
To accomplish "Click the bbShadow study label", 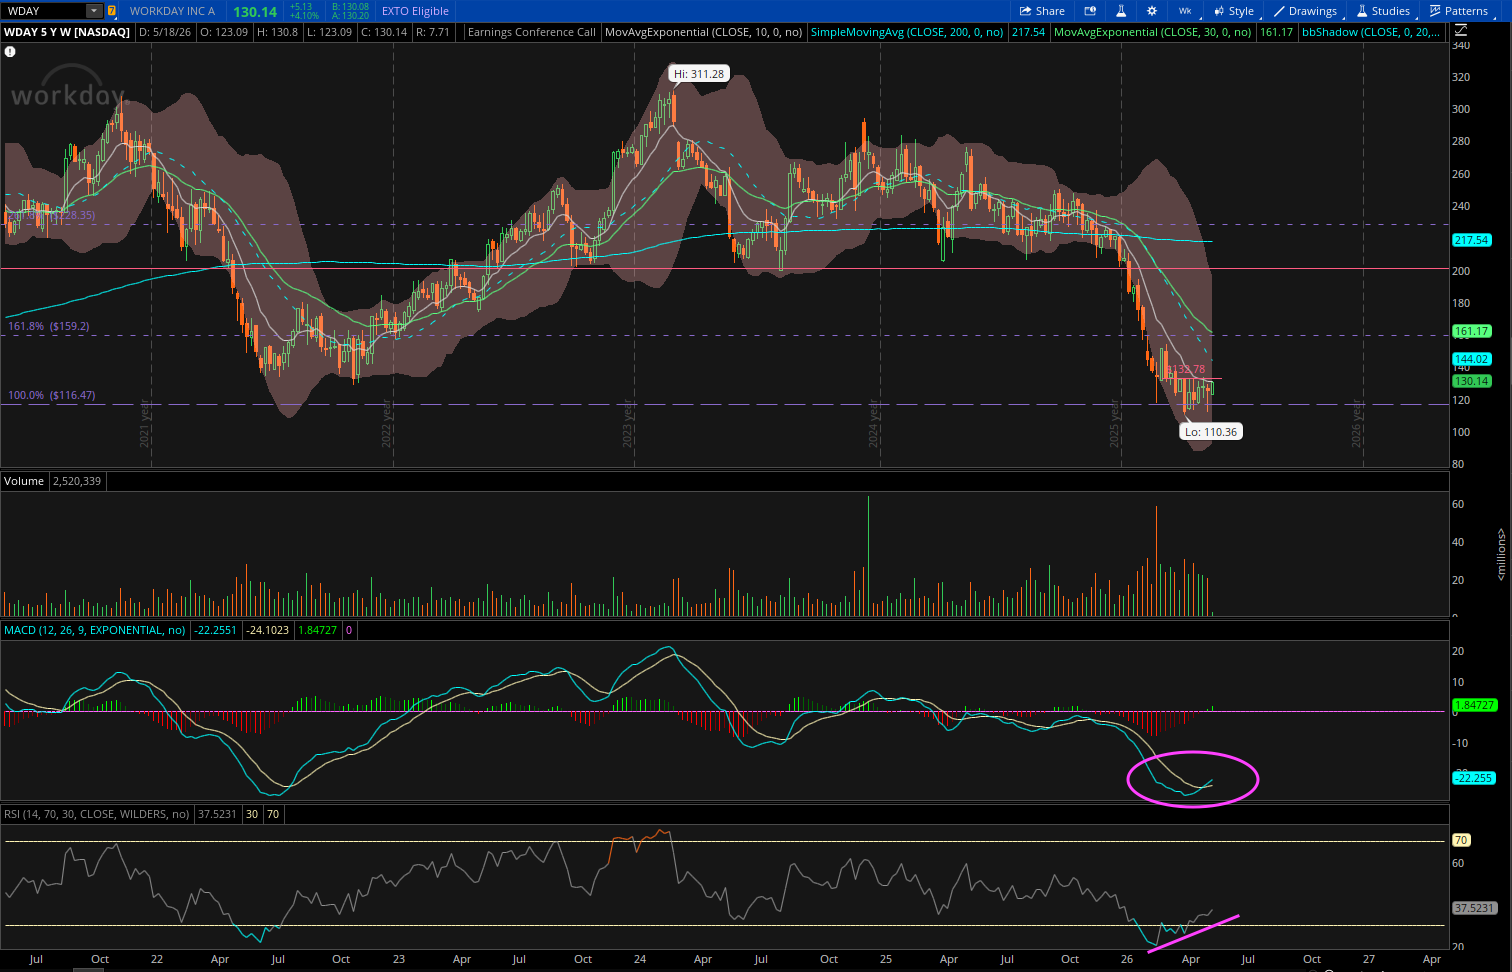I will click(x=1371, y=32).
